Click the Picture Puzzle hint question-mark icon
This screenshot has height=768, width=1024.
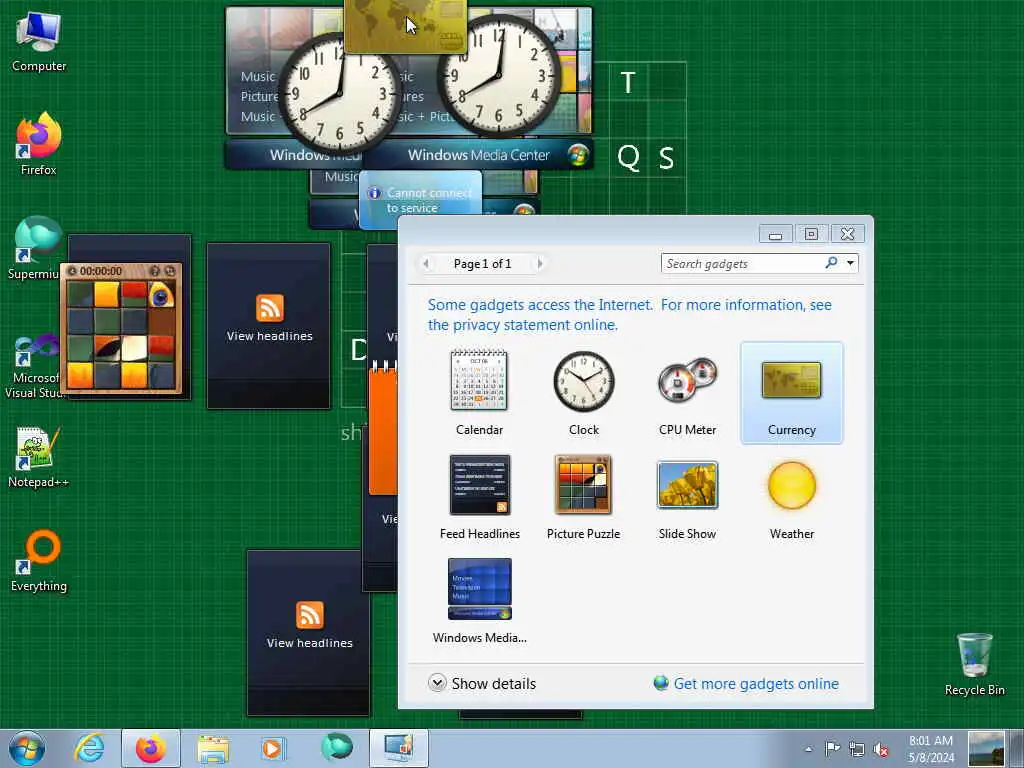155,271
